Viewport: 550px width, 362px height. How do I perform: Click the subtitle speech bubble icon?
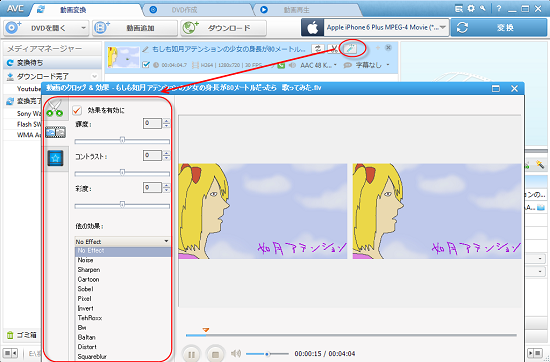coord(347,65)
